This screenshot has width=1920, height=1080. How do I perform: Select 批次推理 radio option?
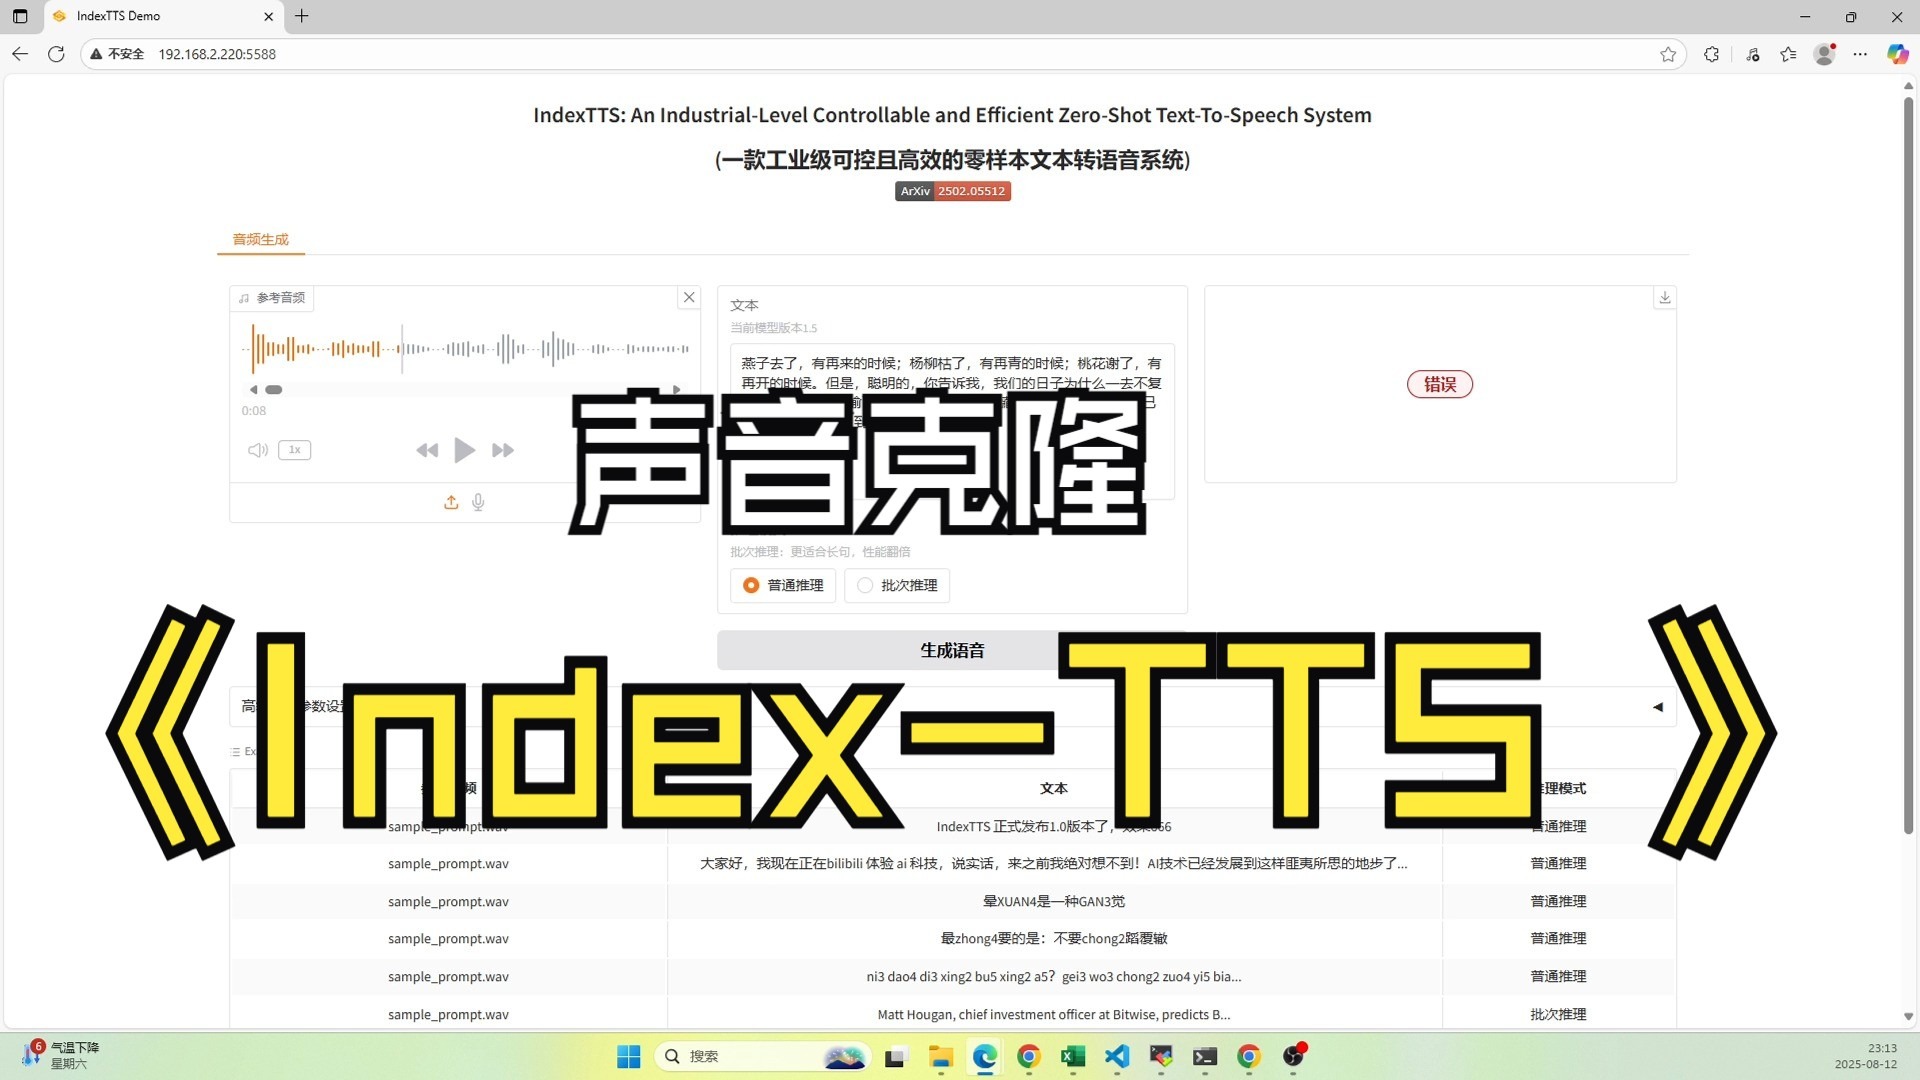point(897,585)
